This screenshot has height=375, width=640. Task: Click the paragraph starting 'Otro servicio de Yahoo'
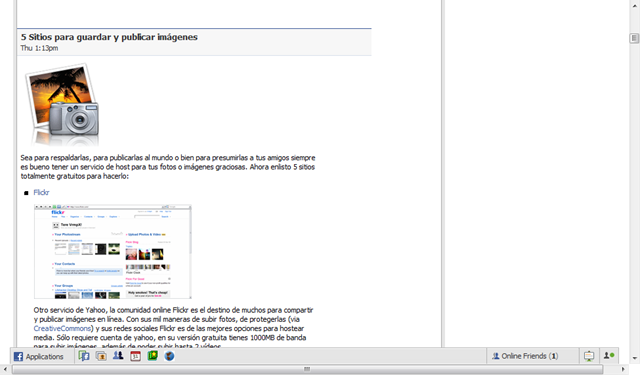pos(173,328)
